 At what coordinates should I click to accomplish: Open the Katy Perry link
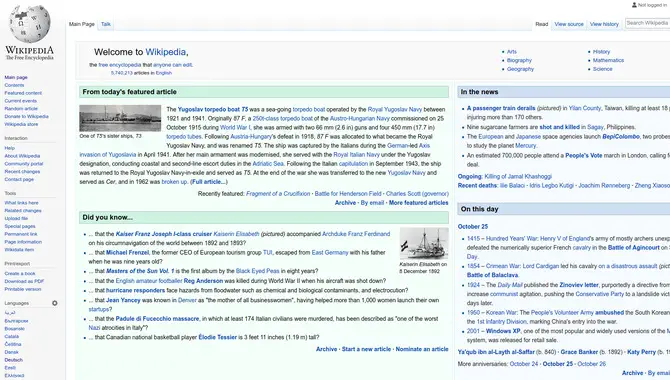[641, 352]
